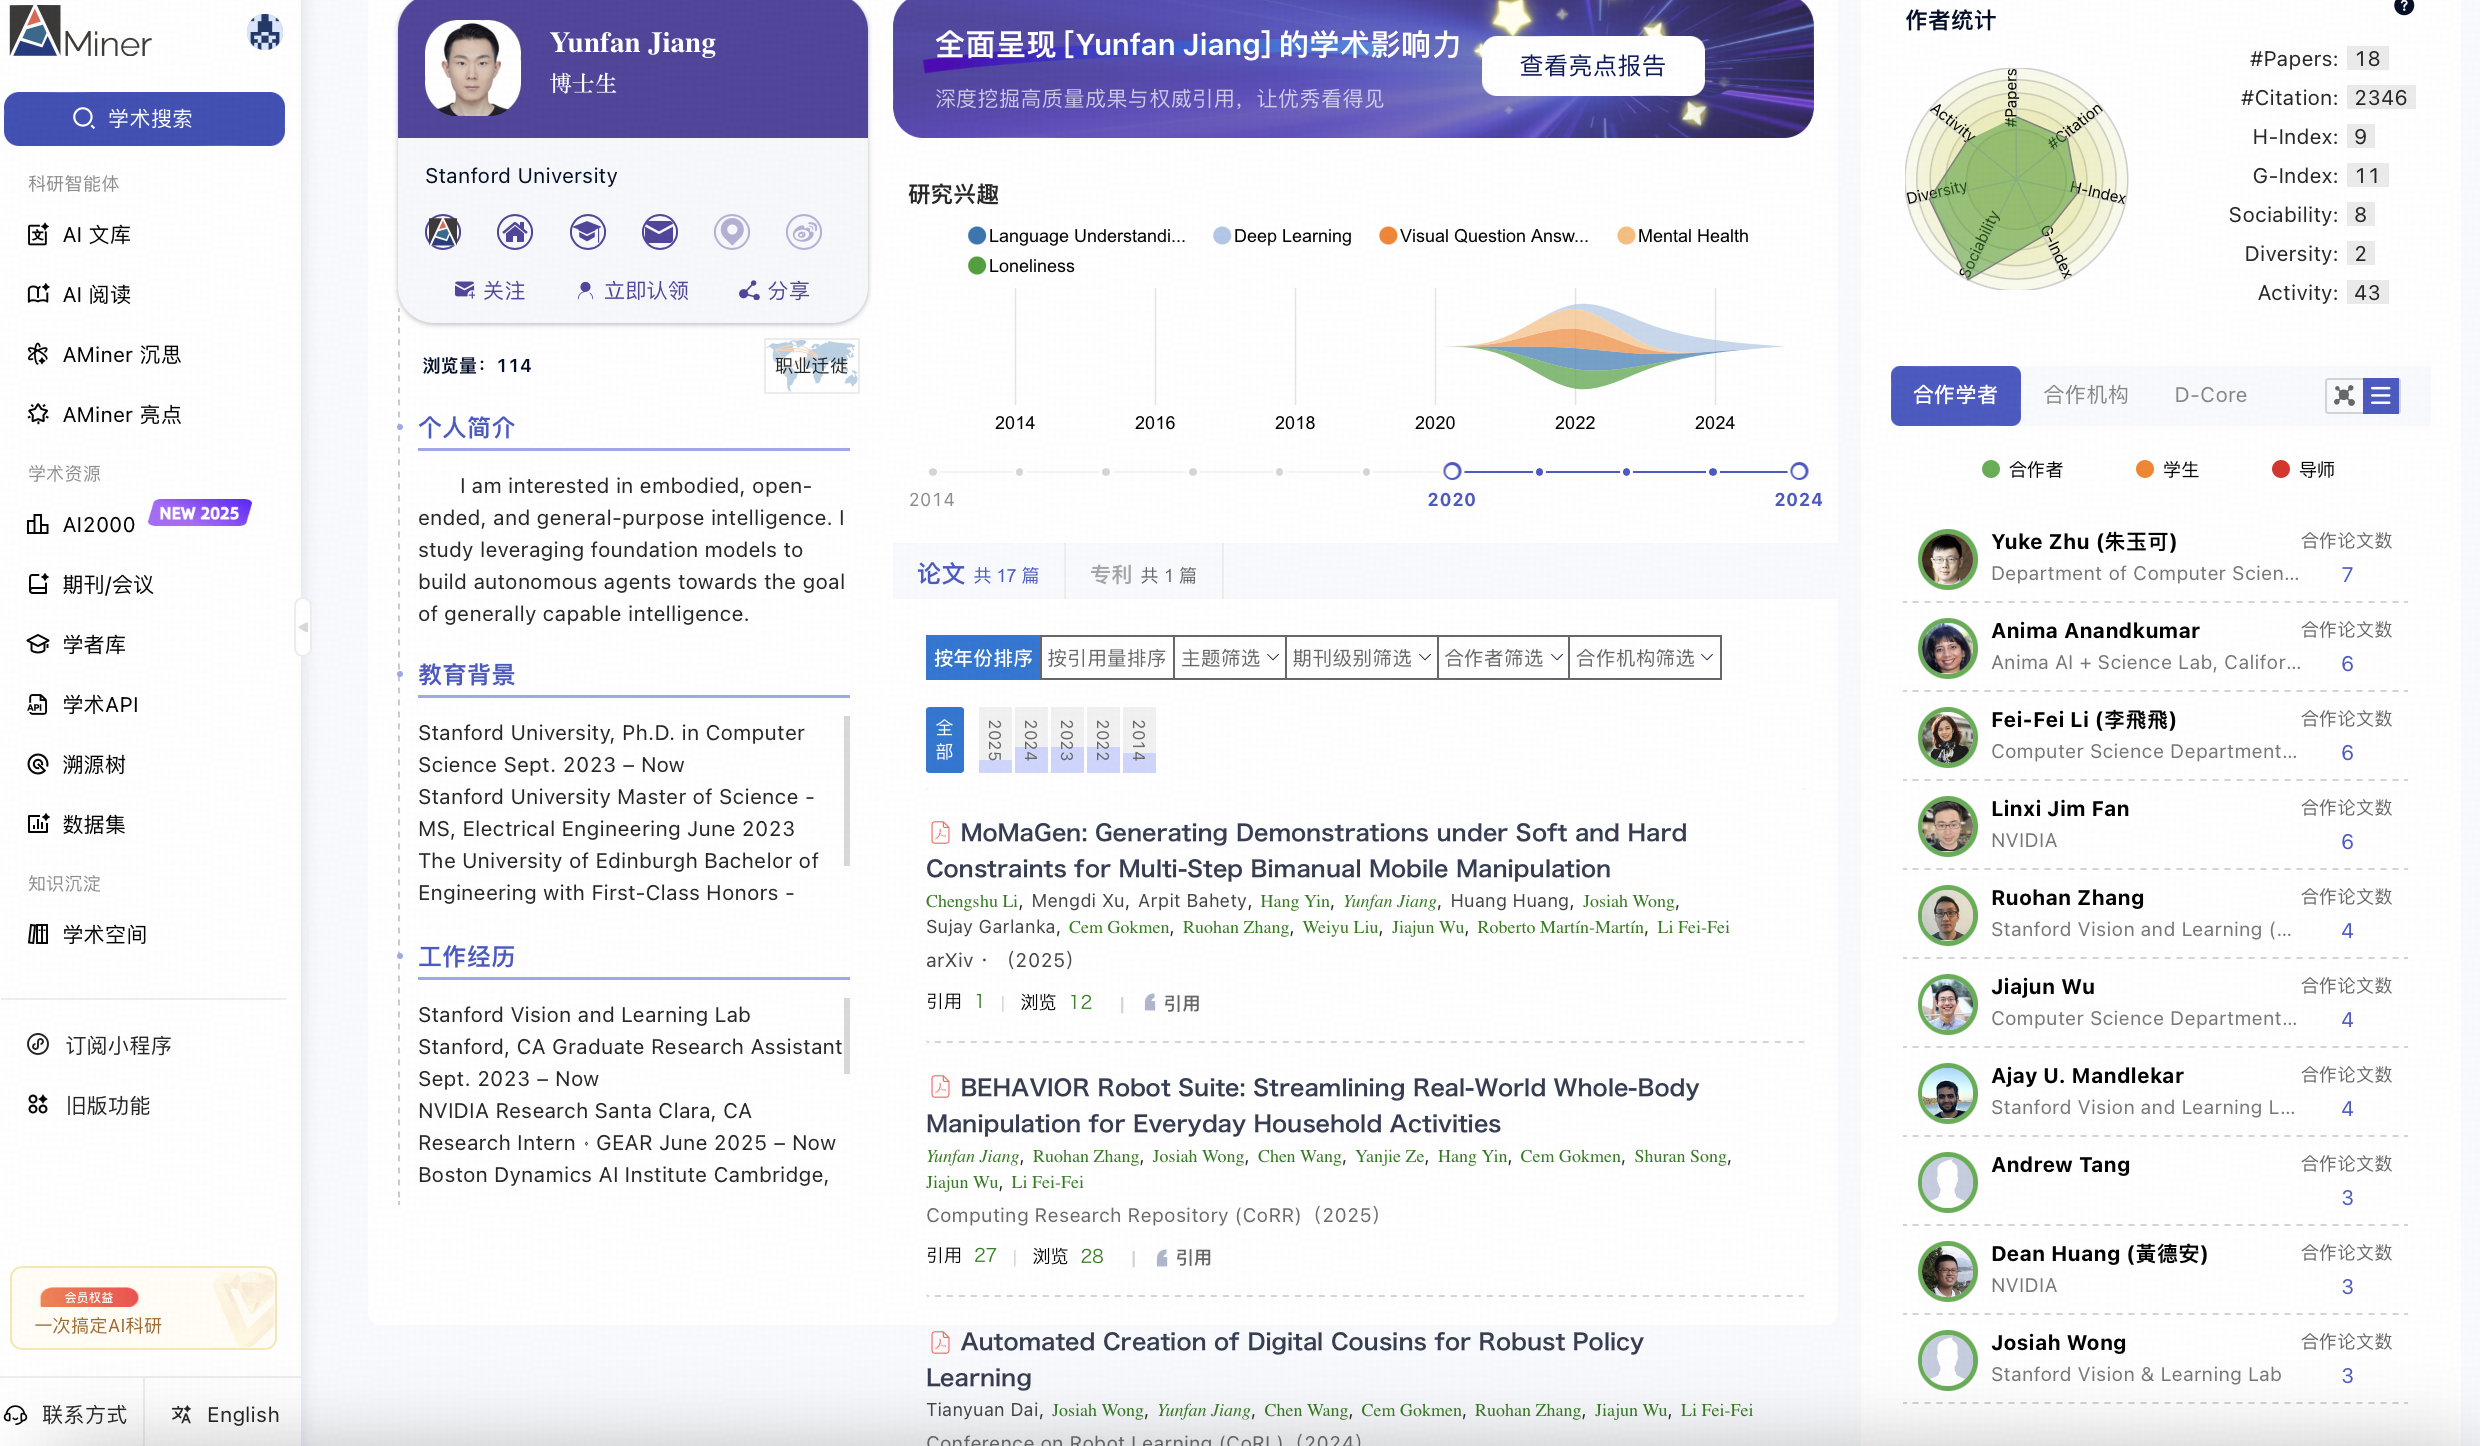Screen dimensions: 2480x1446
Task: Expand the 合作者筛选 dropdown
Action: pos(1503,658)
